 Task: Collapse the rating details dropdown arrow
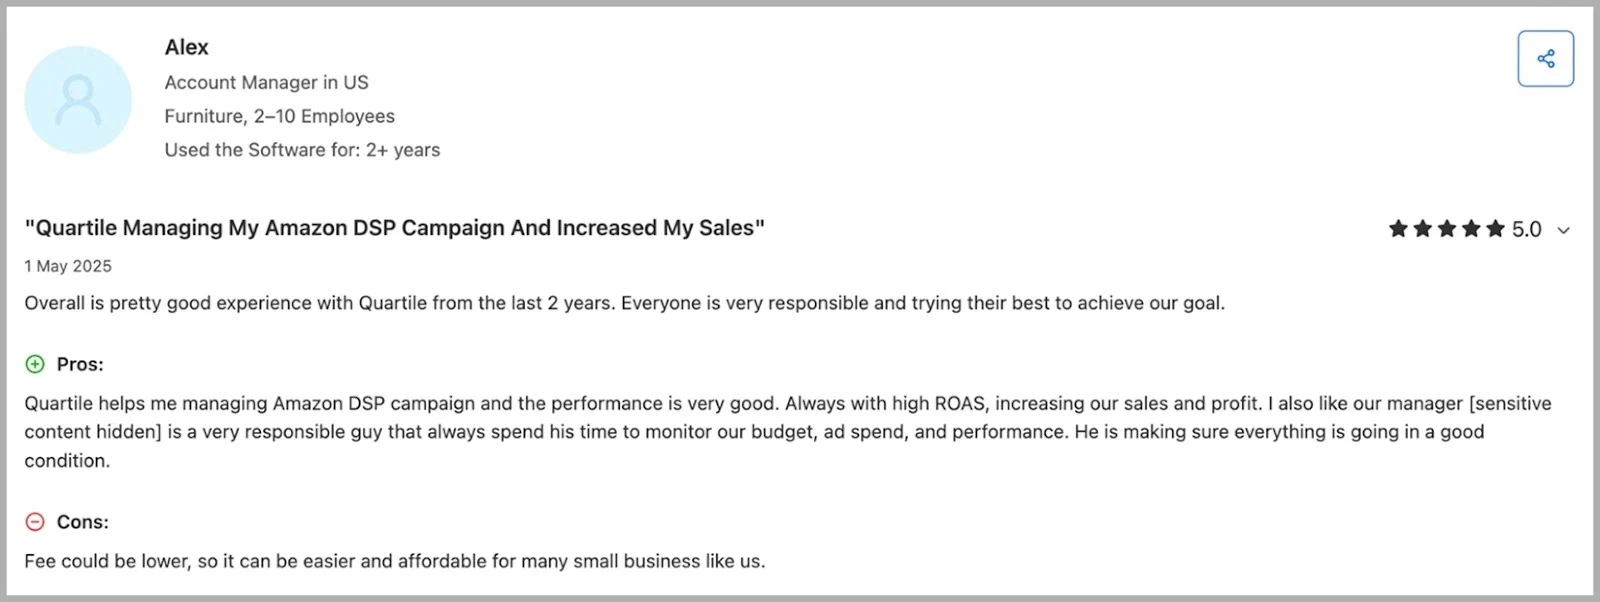(x=1563, y=230)
